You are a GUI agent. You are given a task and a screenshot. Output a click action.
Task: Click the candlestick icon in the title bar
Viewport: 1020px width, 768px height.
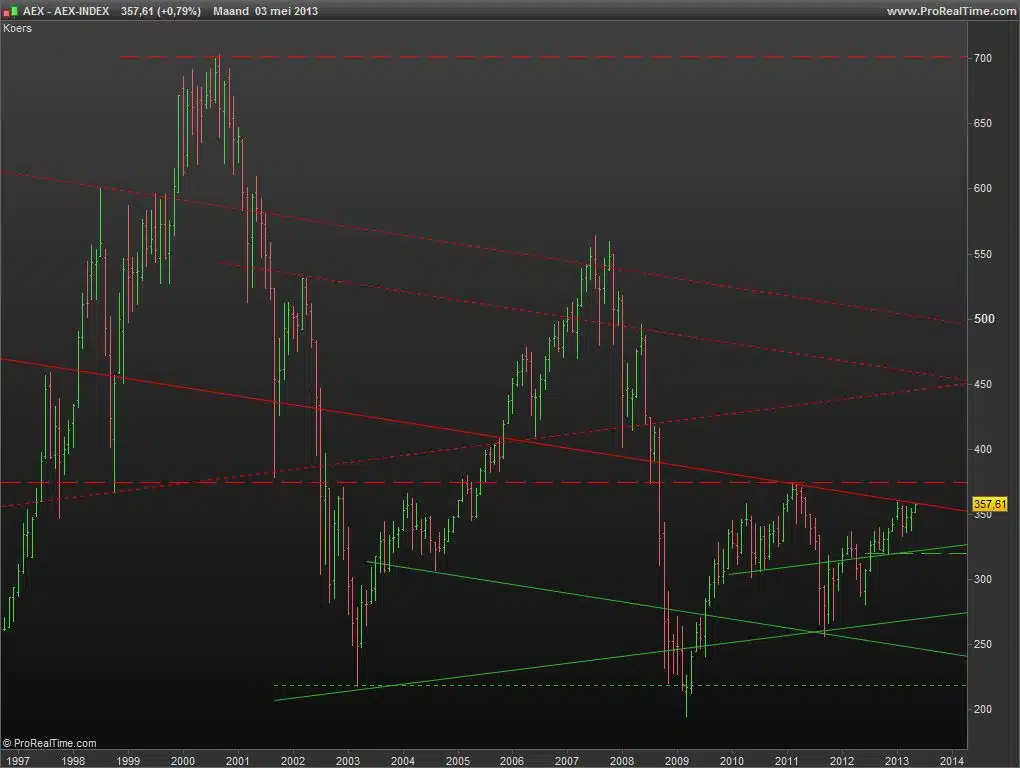(11, 11)
